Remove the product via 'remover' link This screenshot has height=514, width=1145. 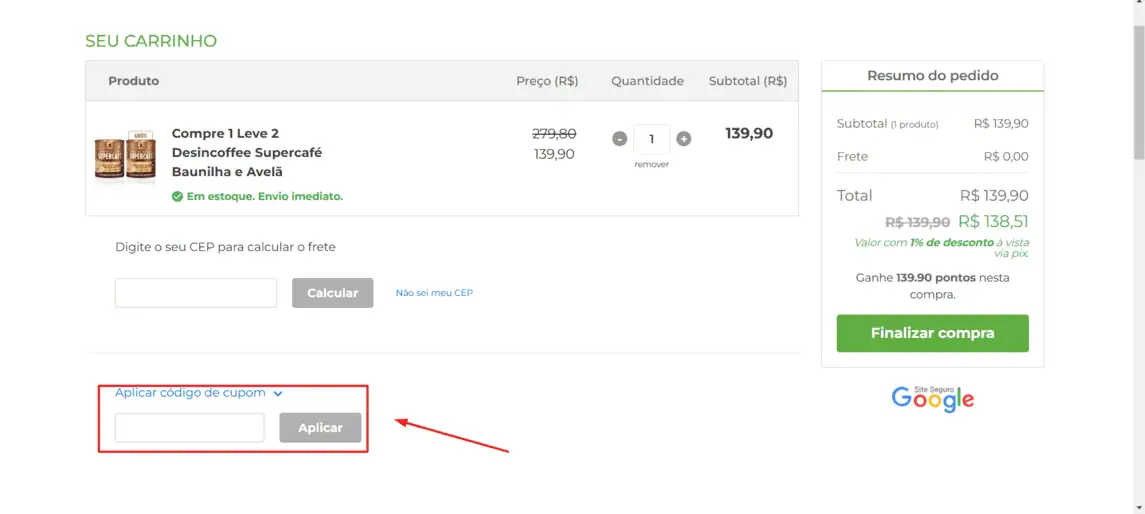point(651,164)
